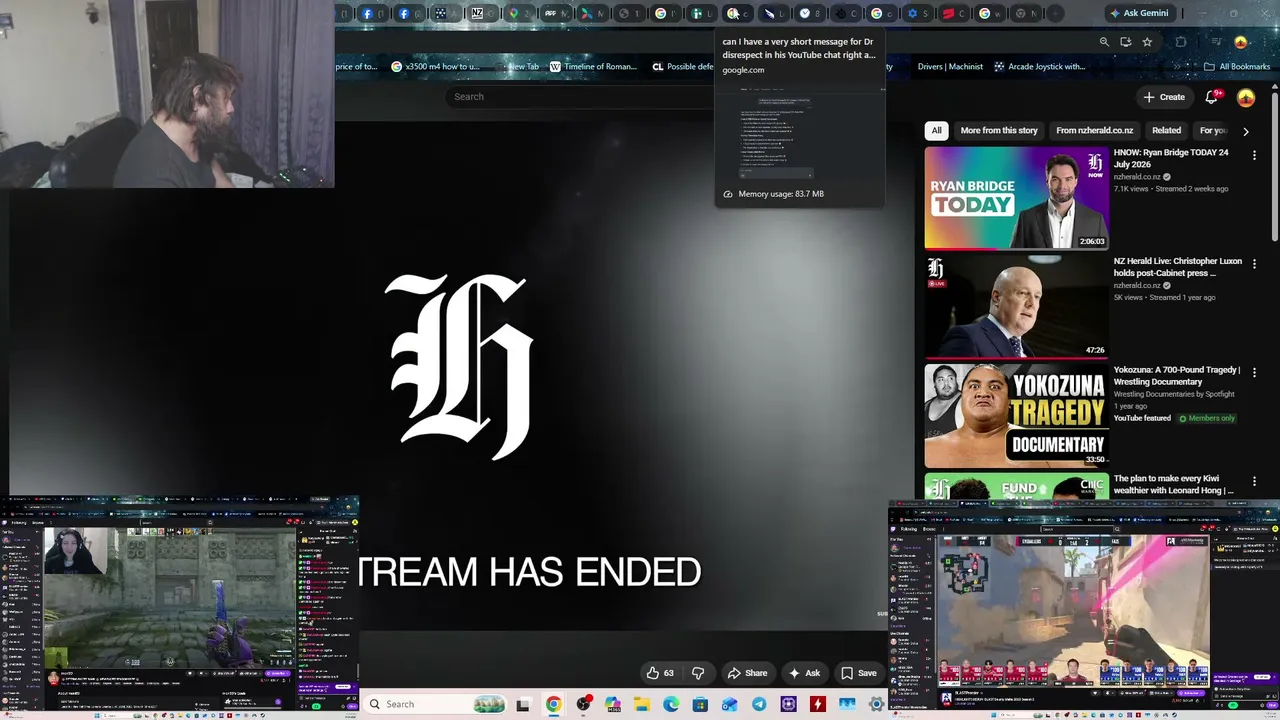Dislike the video
The height and width of the screenshot is (720, 1280).
(x=698, y=673)
